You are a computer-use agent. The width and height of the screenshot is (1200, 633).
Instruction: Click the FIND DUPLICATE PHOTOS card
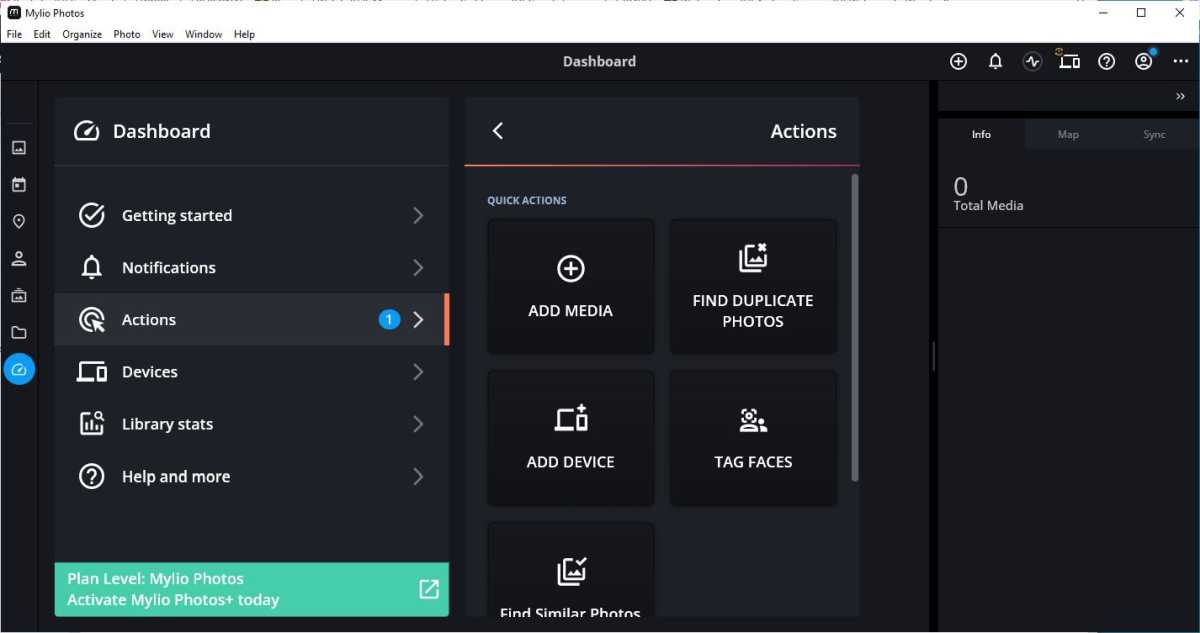753,286
